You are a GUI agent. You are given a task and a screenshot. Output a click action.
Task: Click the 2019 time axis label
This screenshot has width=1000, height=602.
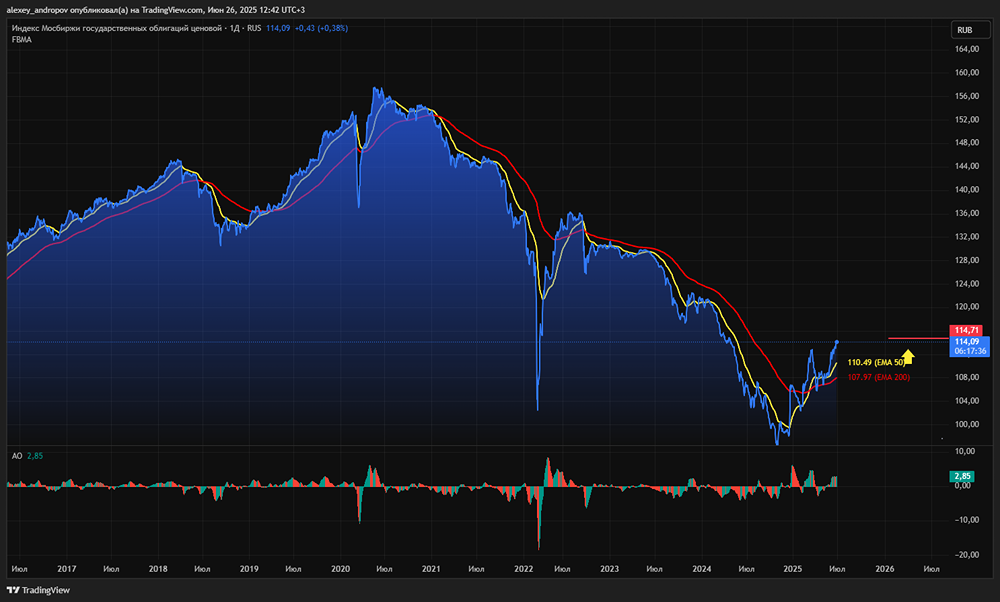(249, 569)
